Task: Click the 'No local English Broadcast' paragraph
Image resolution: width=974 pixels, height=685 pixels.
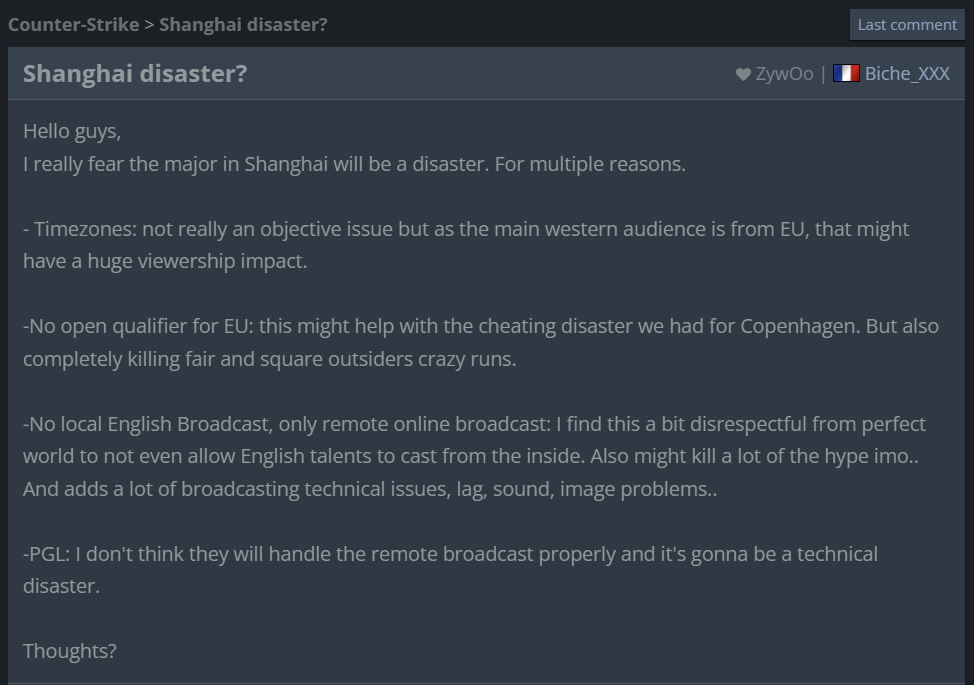Action: click(x=474, y=424)
